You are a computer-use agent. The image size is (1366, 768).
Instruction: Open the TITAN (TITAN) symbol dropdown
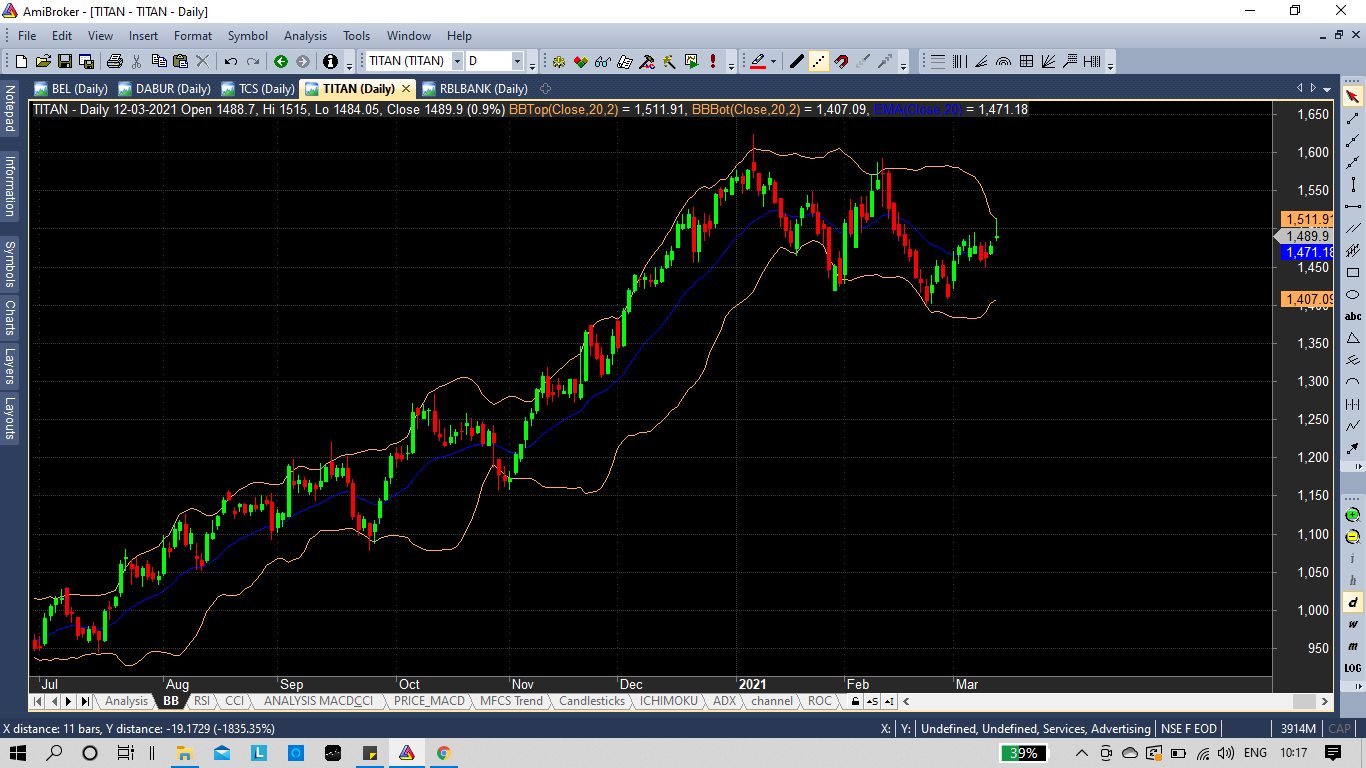457,61
